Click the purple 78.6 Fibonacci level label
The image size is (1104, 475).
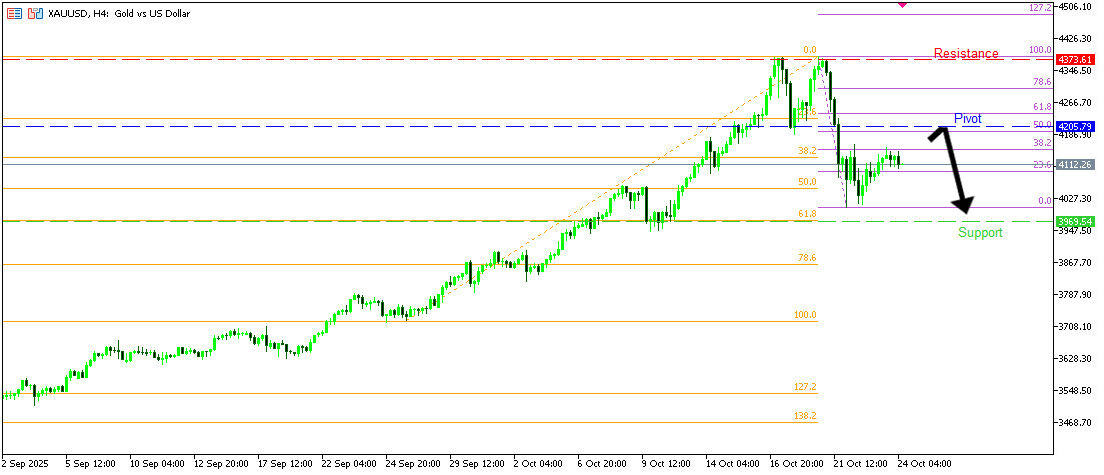pos(1041,82)
